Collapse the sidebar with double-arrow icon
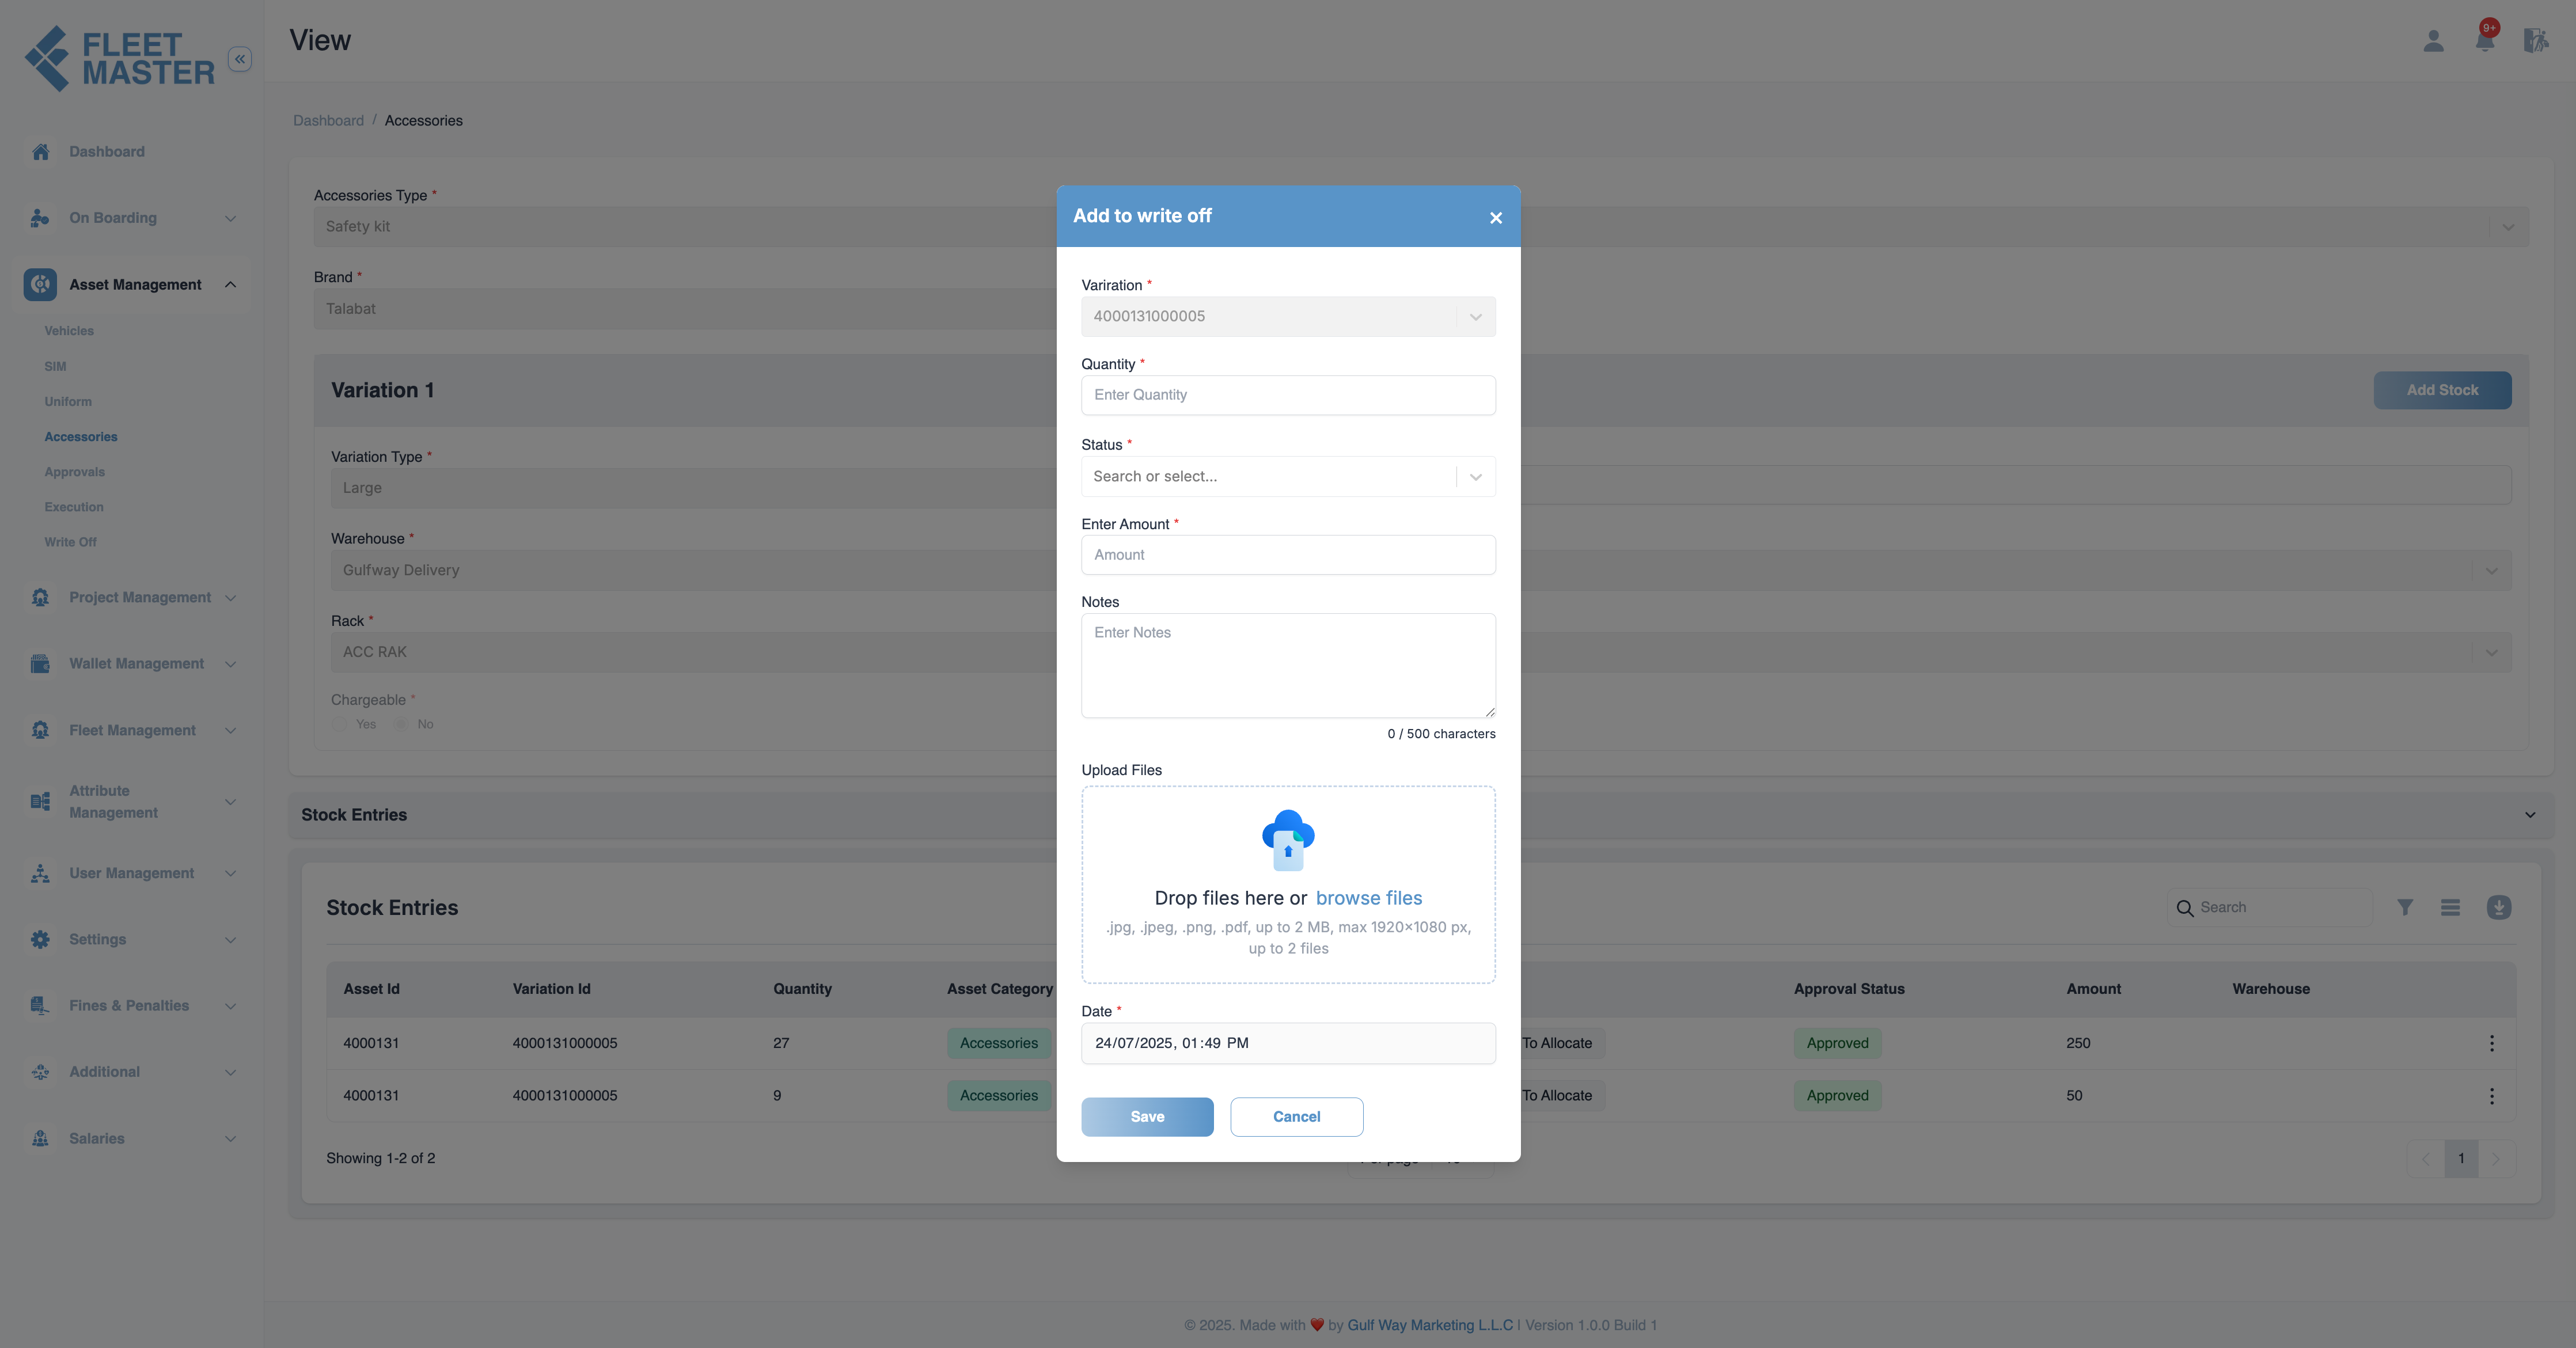Screen dimensions: 2576x1348 point(240,59)
